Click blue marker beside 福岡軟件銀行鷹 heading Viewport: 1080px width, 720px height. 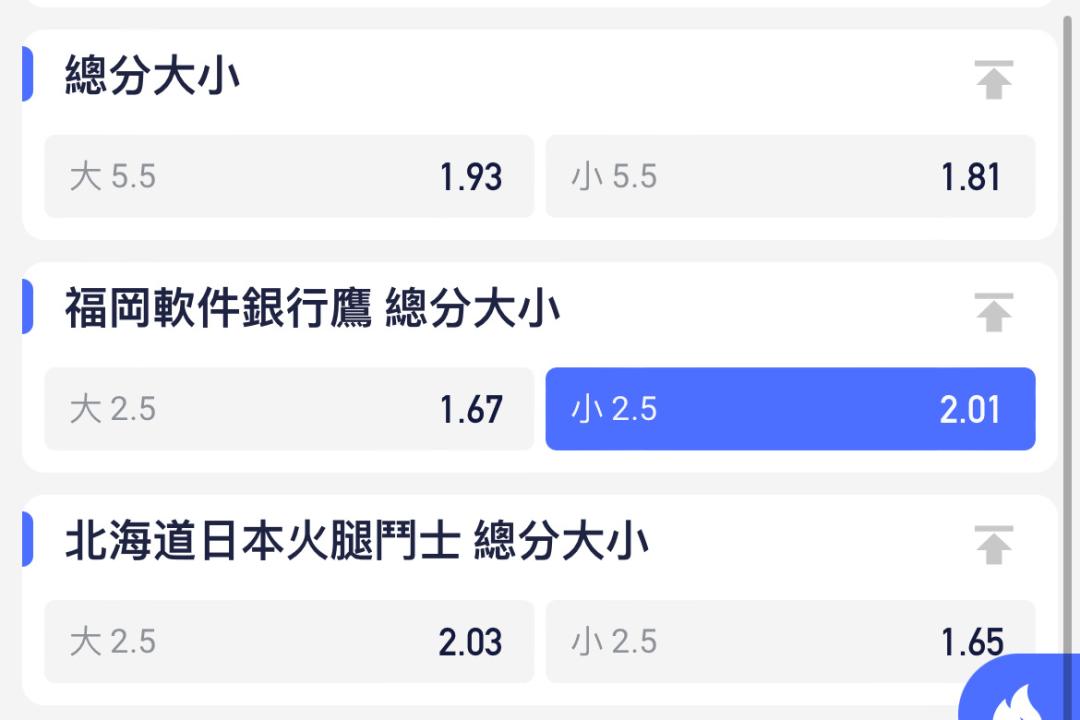click(28, 307)
